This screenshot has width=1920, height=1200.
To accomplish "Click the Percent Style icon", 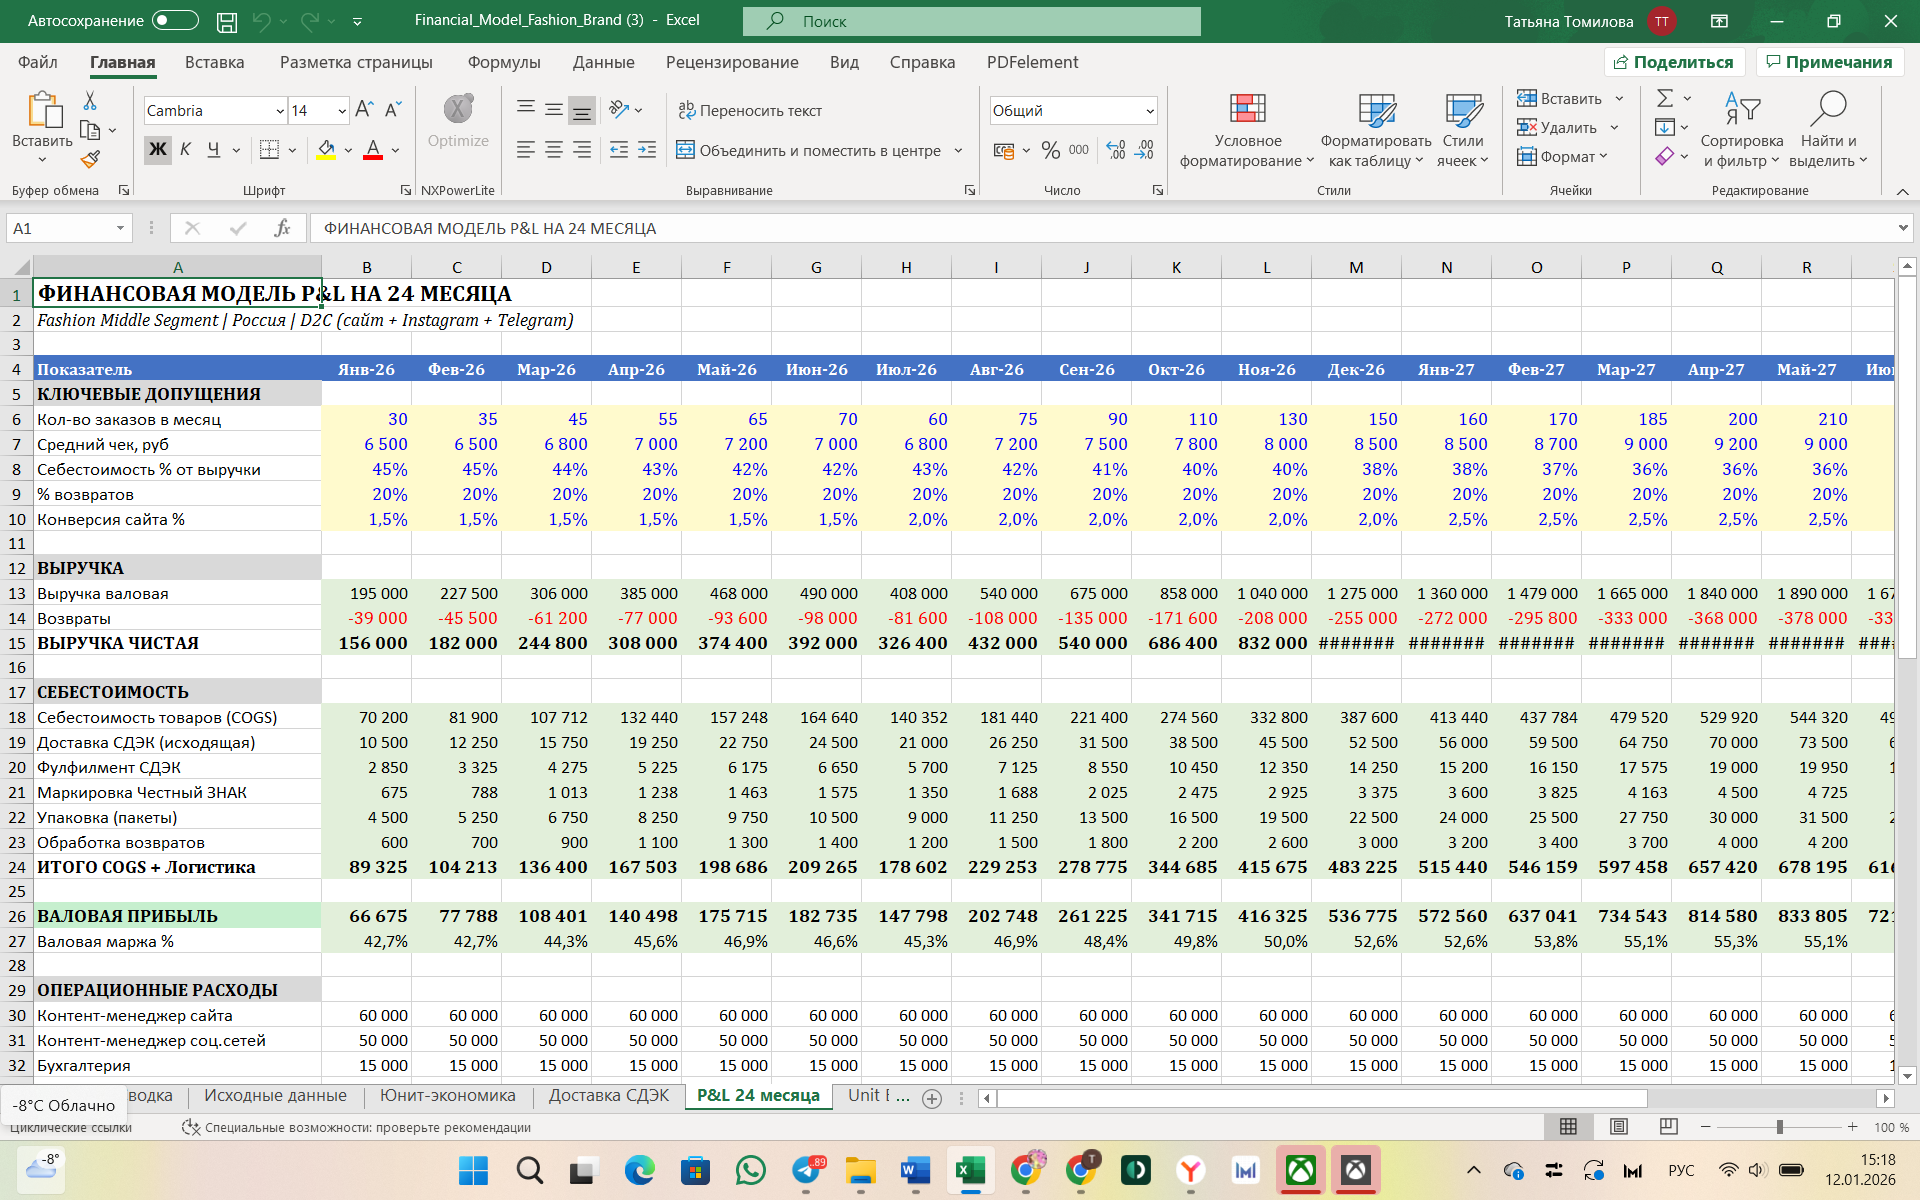I will tap(1050, 150).
